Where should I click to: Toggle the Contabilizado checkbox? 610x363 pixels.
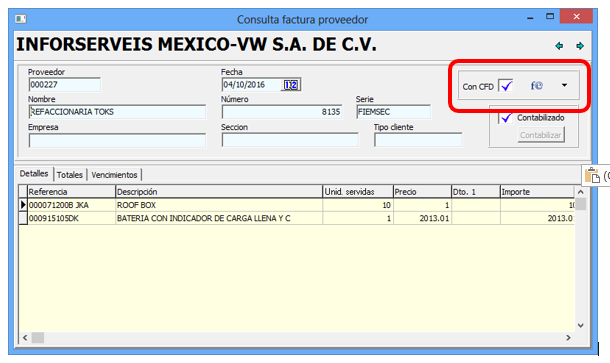tap(506, 117)
